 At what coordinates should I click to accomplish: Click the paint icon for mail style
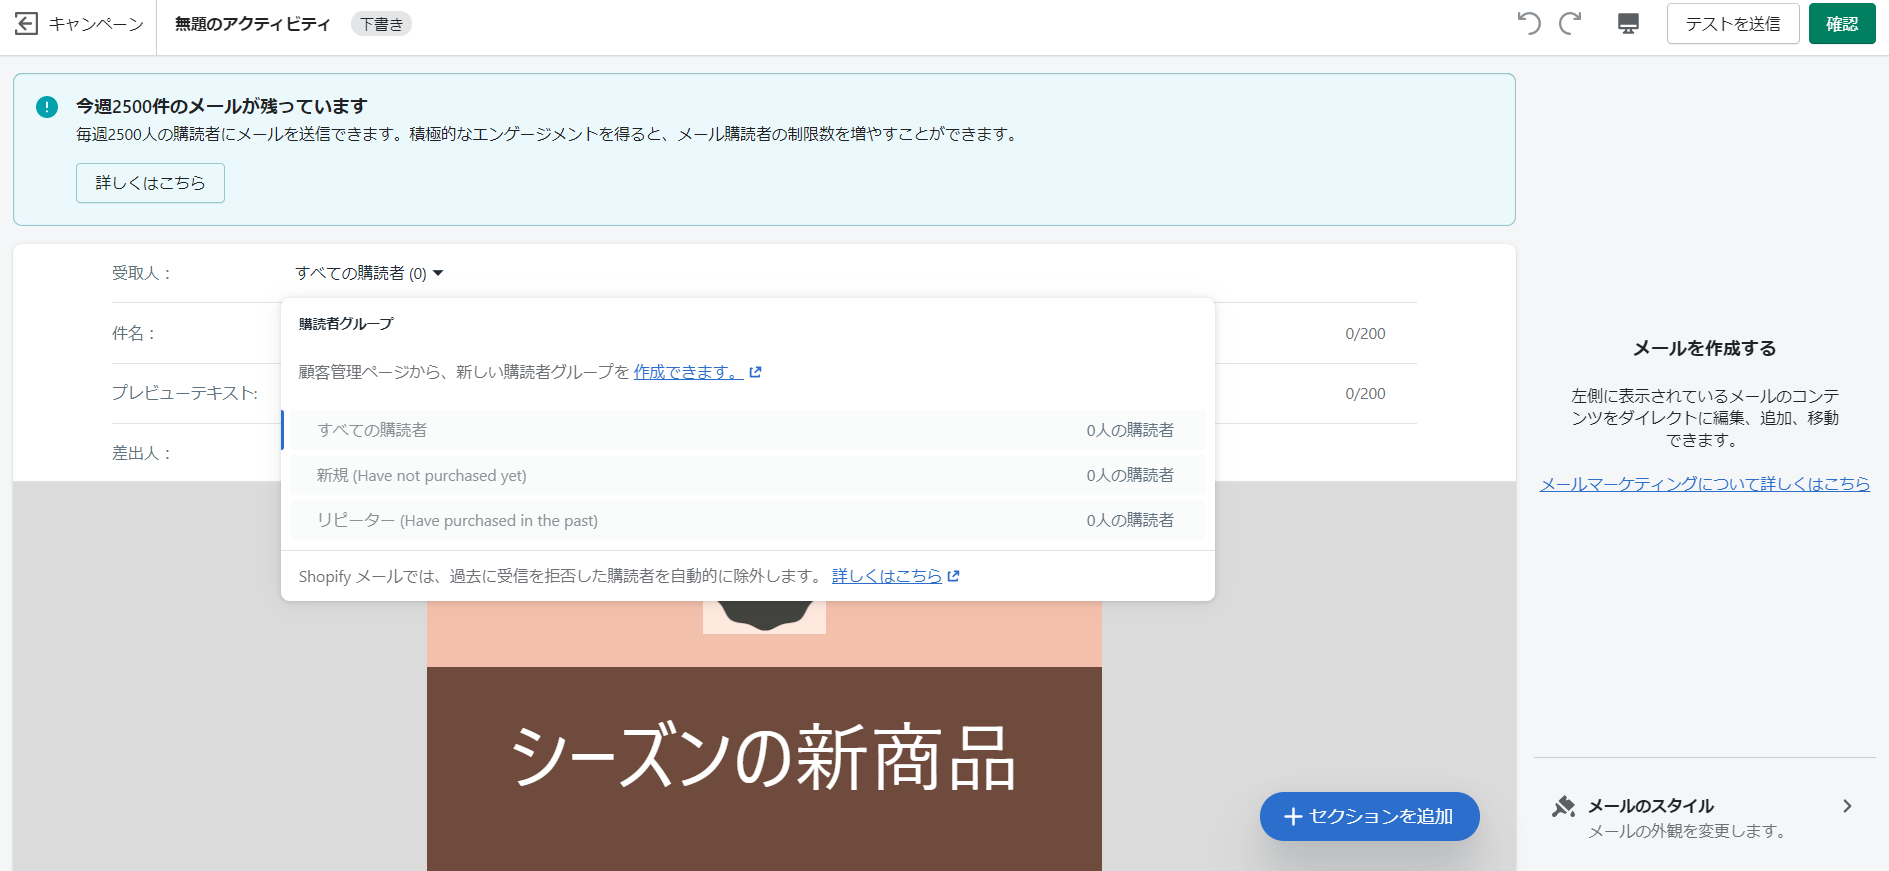tap(1563, 807)
